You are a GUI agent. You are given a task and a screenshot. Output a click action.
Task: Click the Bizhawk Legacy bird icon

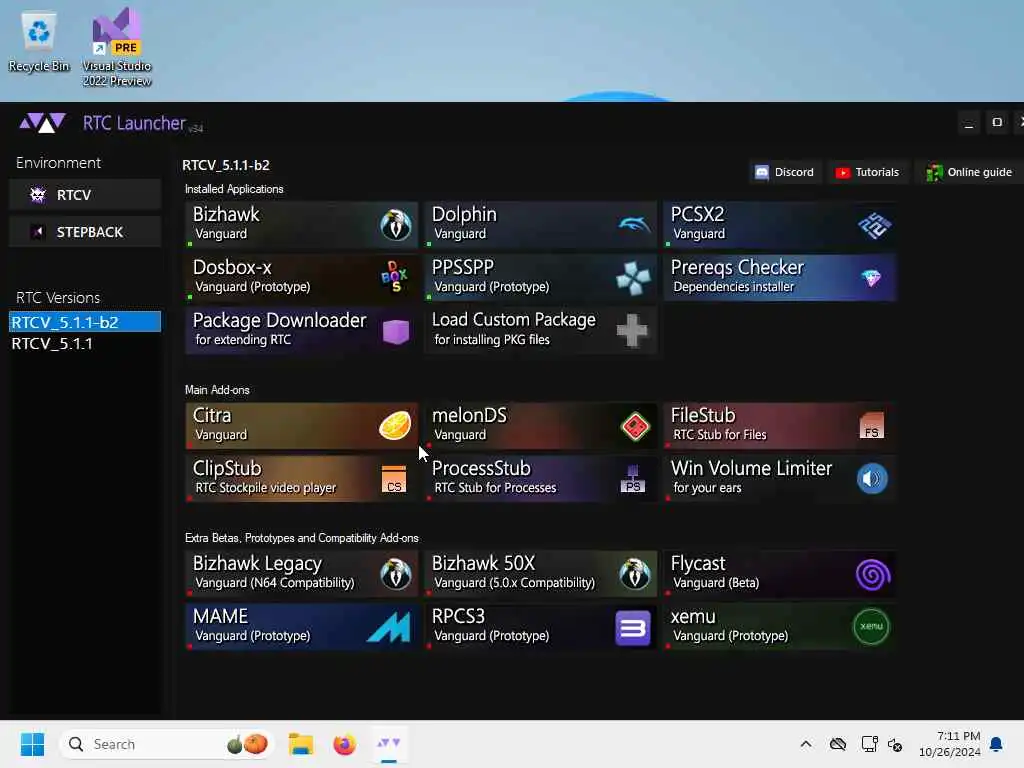(x=396, y=574)
